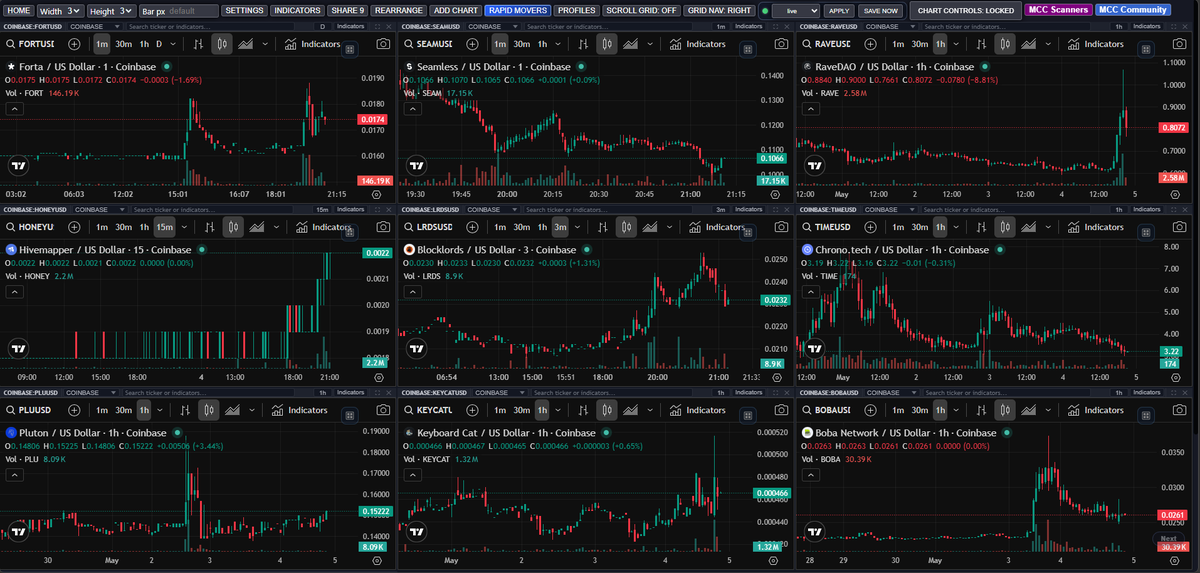Select the 1m interval on the FORTUSD chart

[103, 45]
